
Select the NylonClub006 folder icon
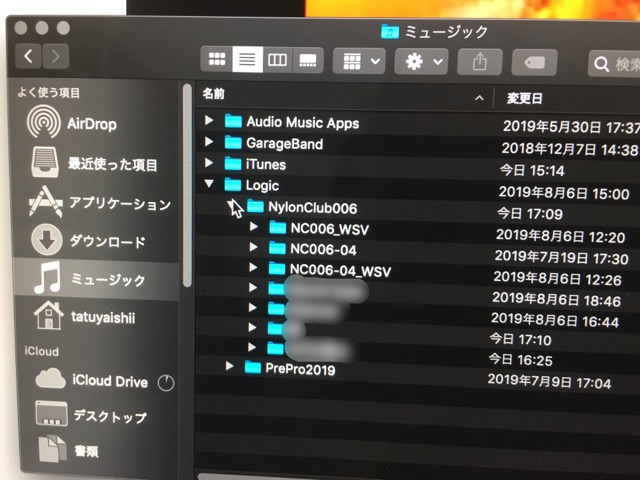coord(256,206)
